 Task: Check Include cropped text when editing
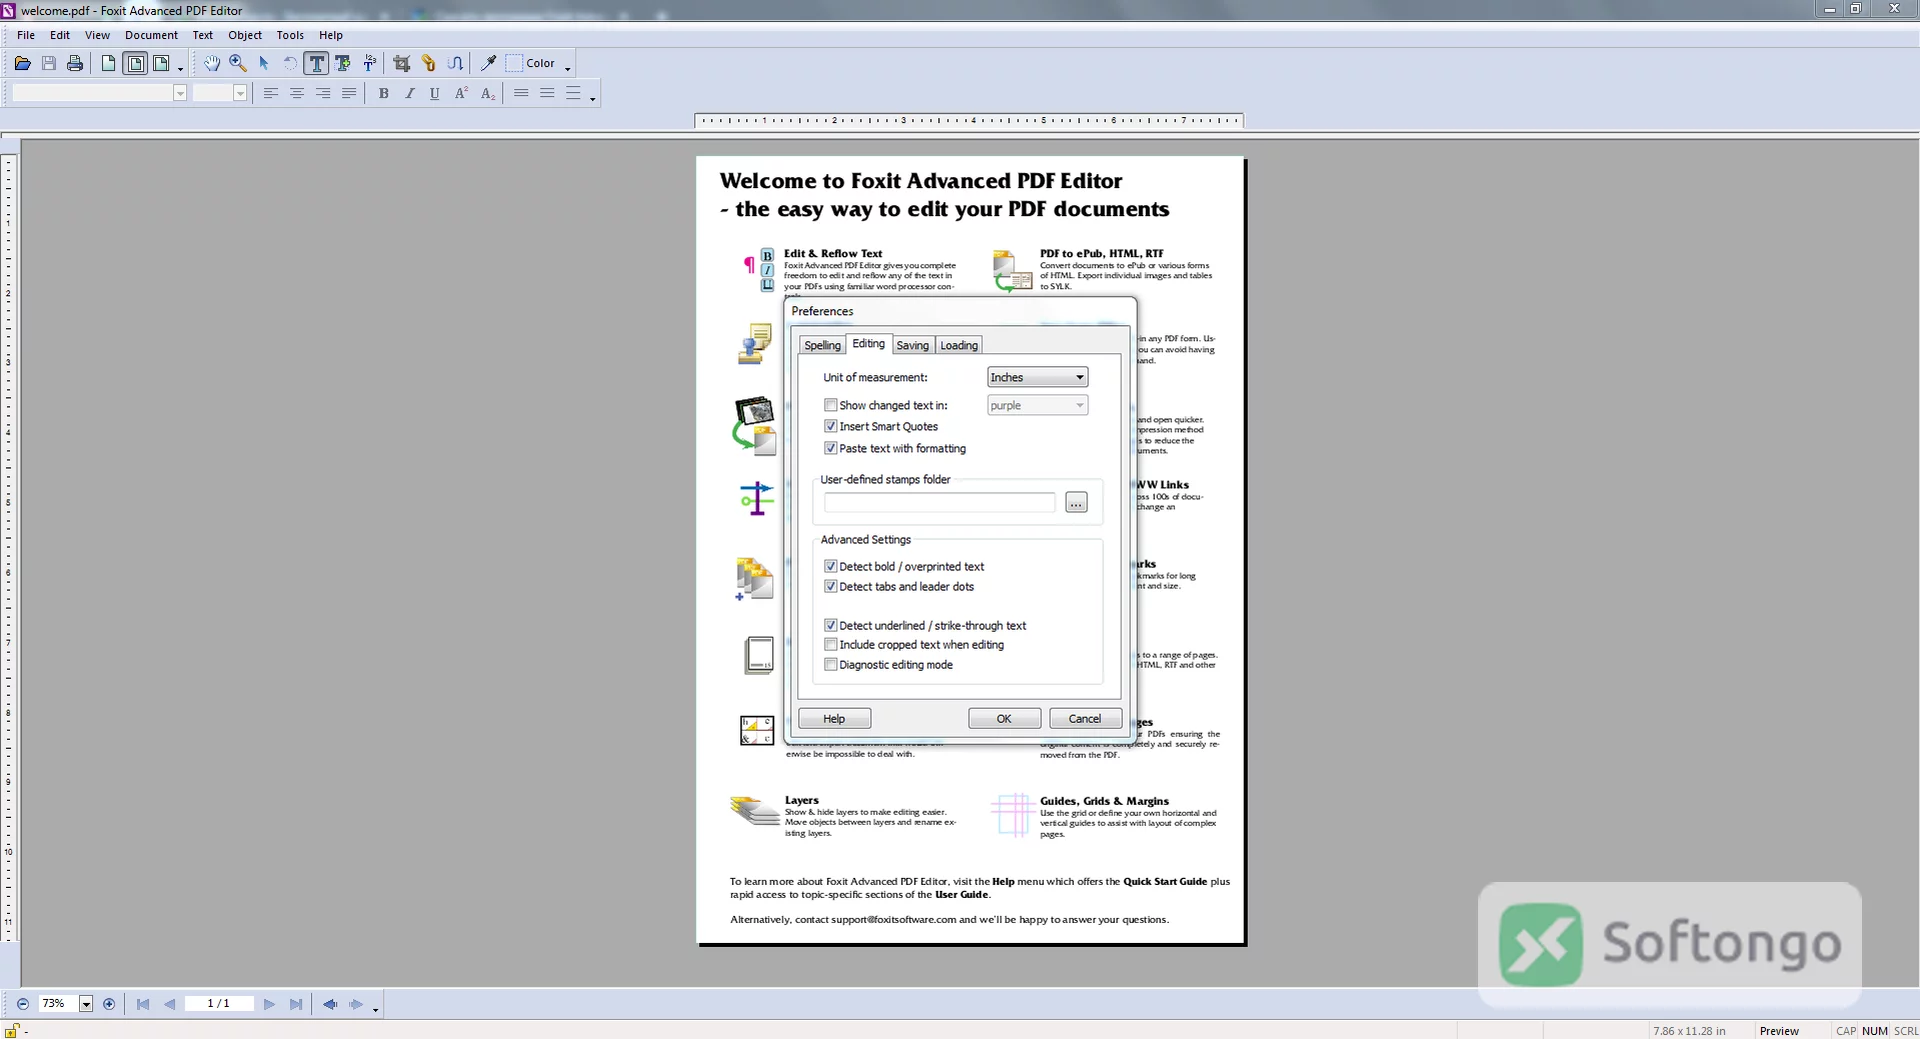[830, 645]
